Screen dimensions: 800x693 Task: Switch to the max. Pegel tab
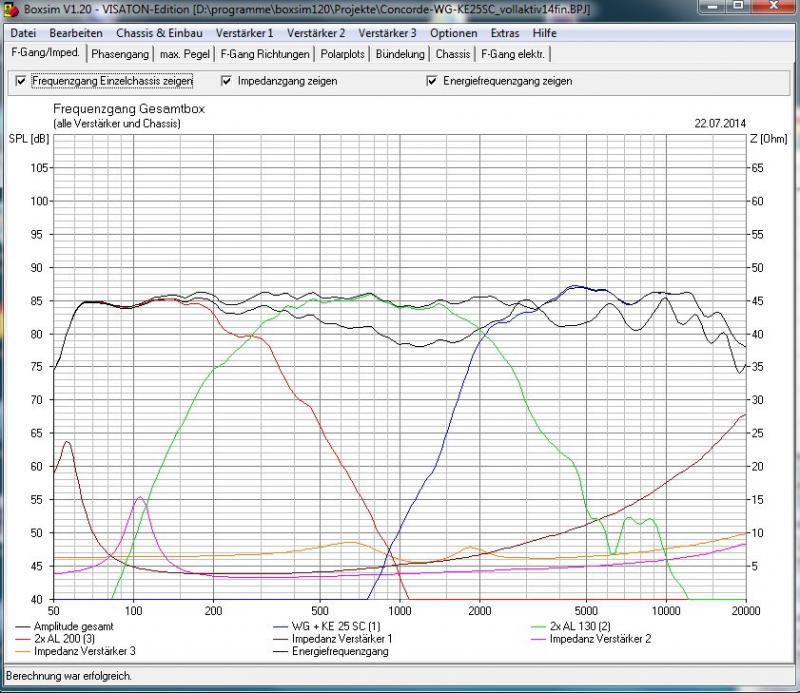[185, 54]
